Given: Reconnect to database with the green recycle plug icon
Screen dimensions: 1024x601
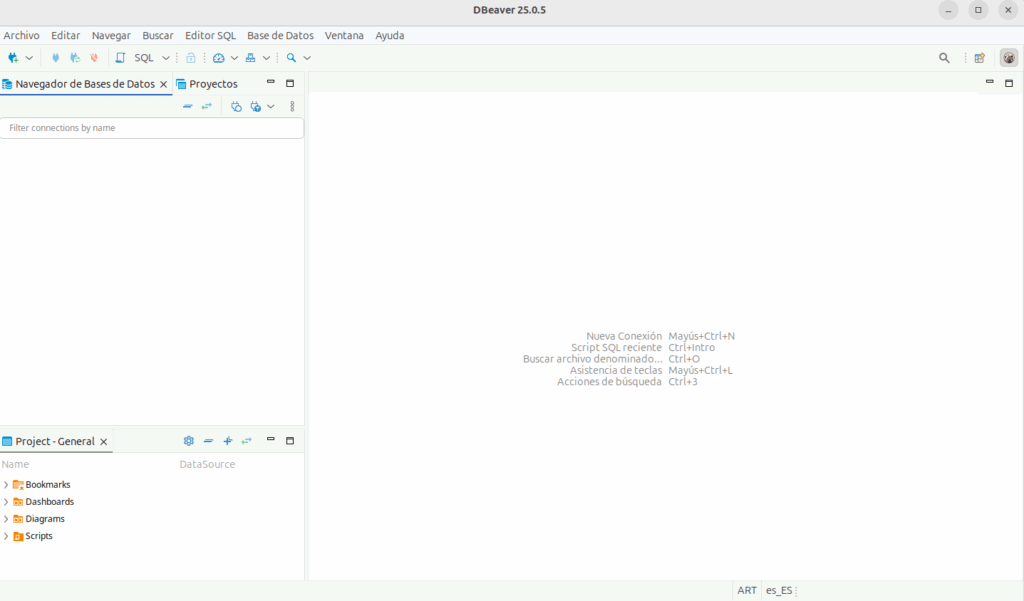Looking at the screenshot, I should [x=75, y=57].
